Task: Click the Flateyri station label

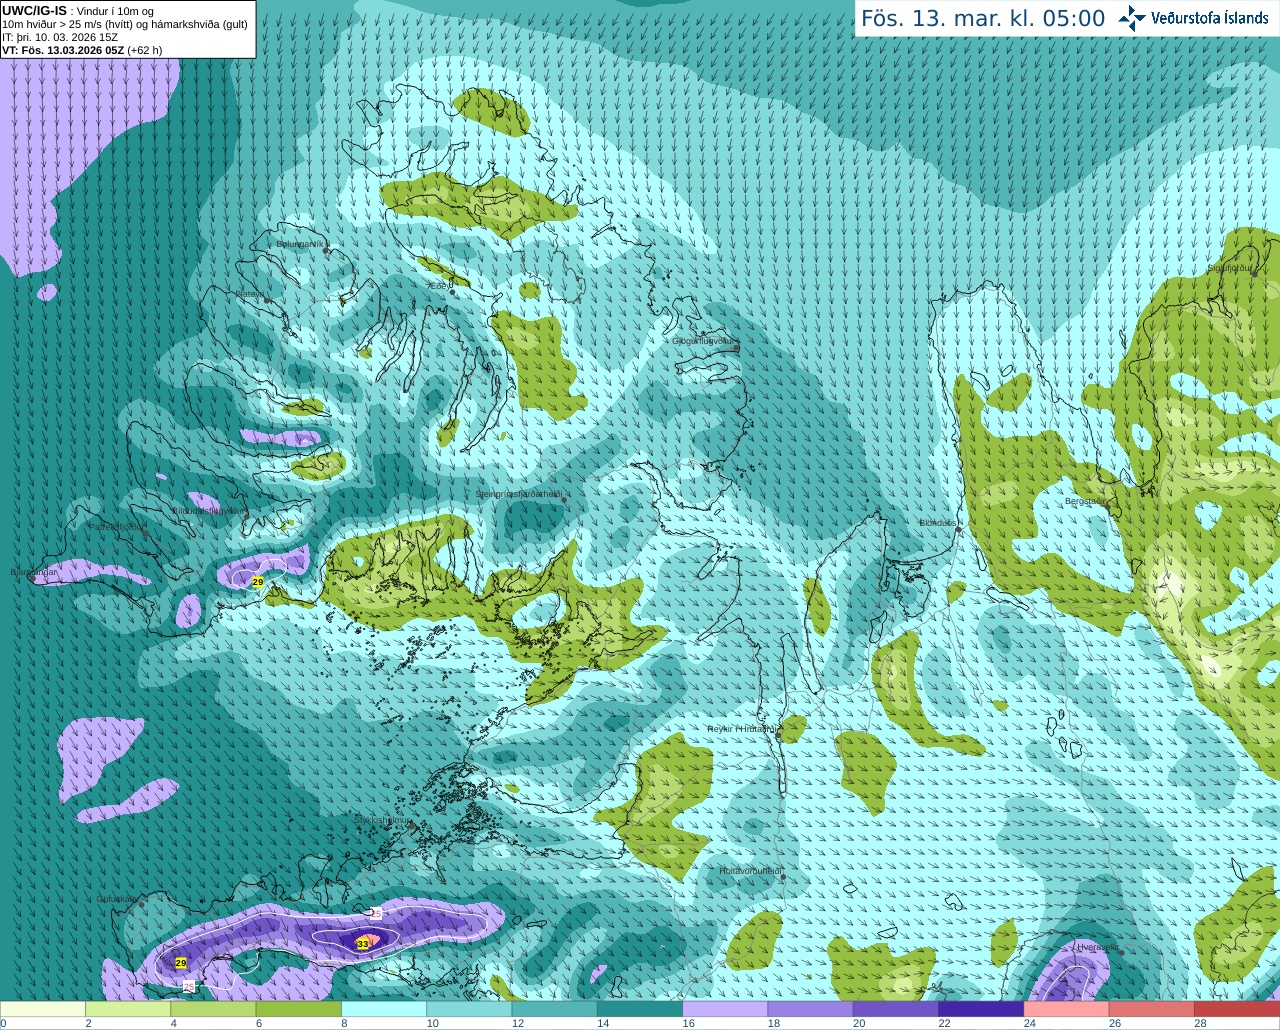Action: (x=250, y=294)
